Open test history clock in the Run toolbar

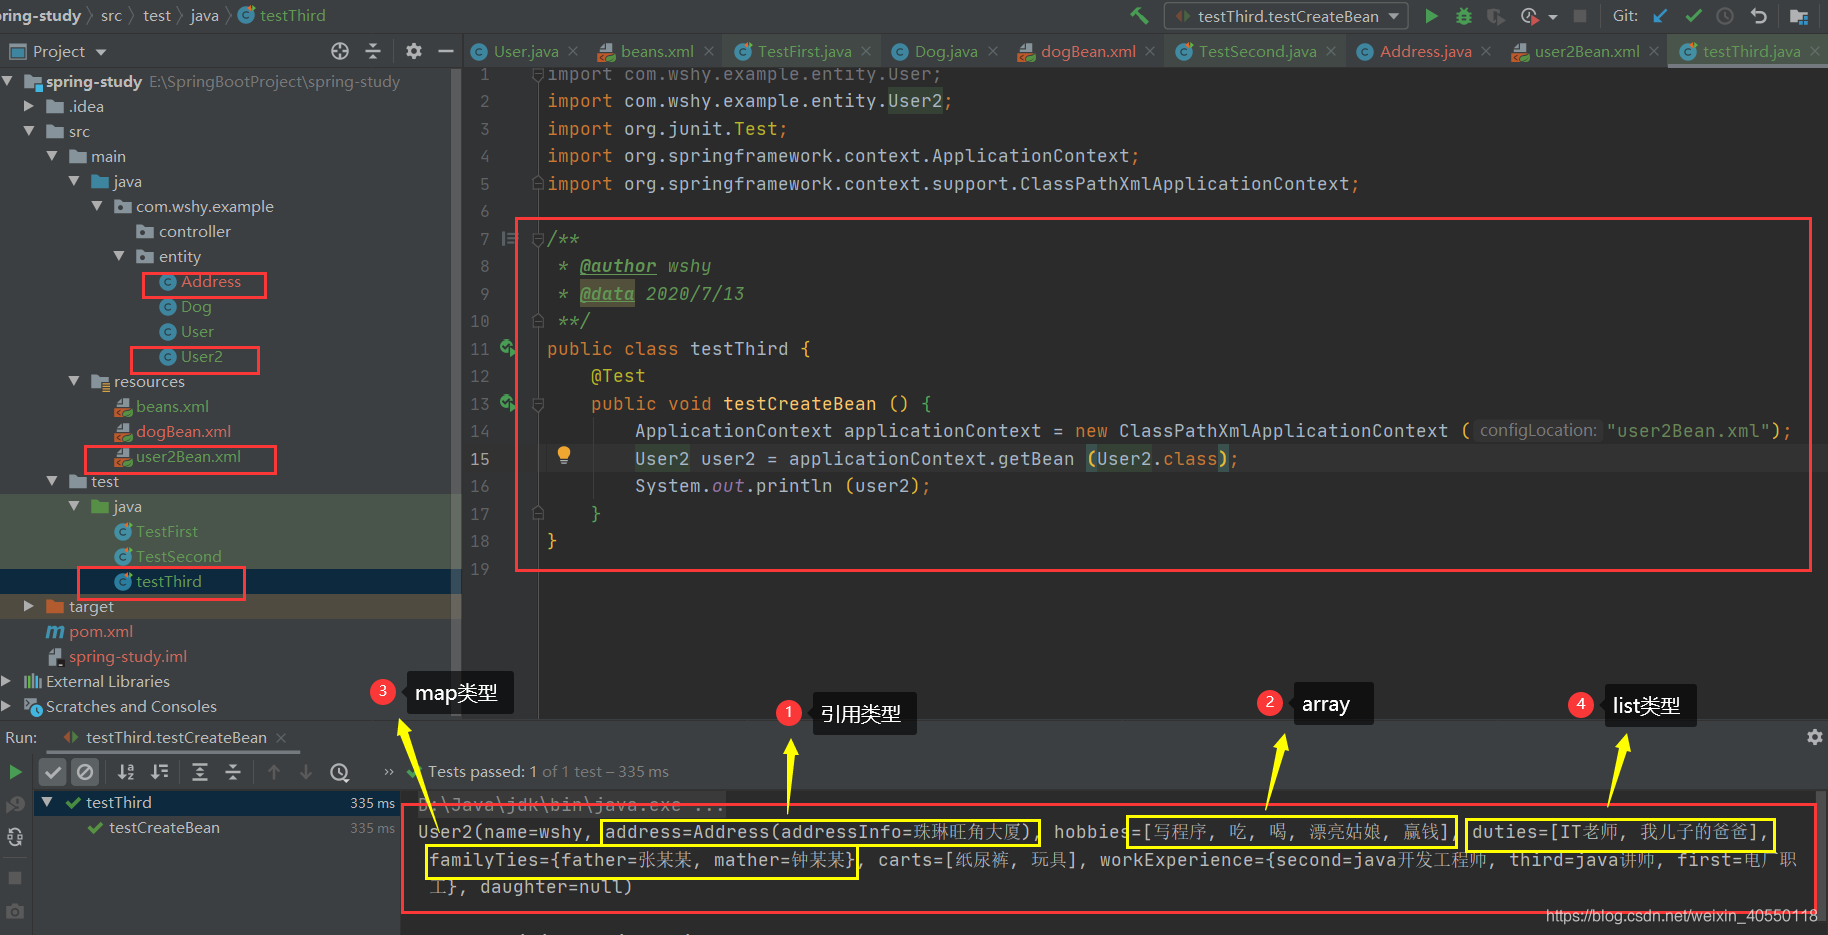click(x=340, y=772)
